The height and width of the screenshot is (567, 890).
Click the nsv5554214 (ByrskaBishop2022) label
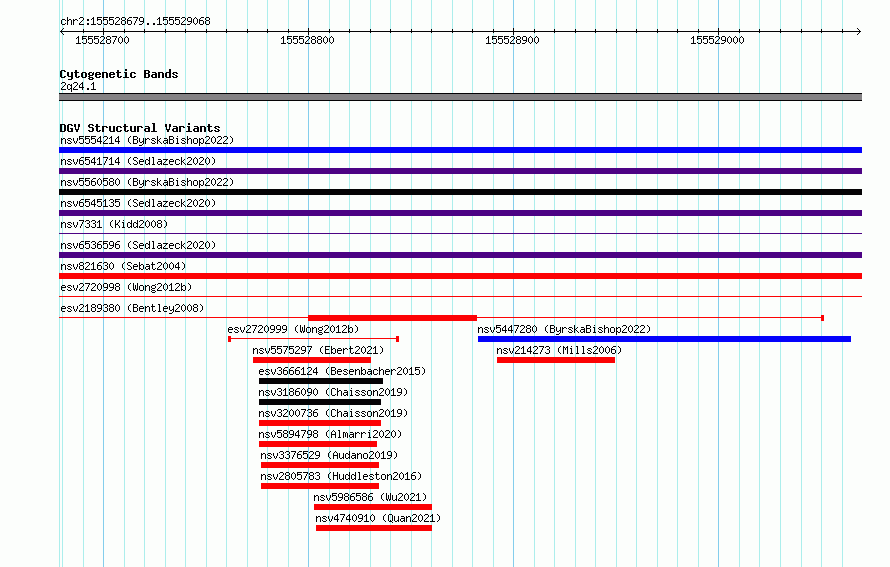click(x=147, y=140)
